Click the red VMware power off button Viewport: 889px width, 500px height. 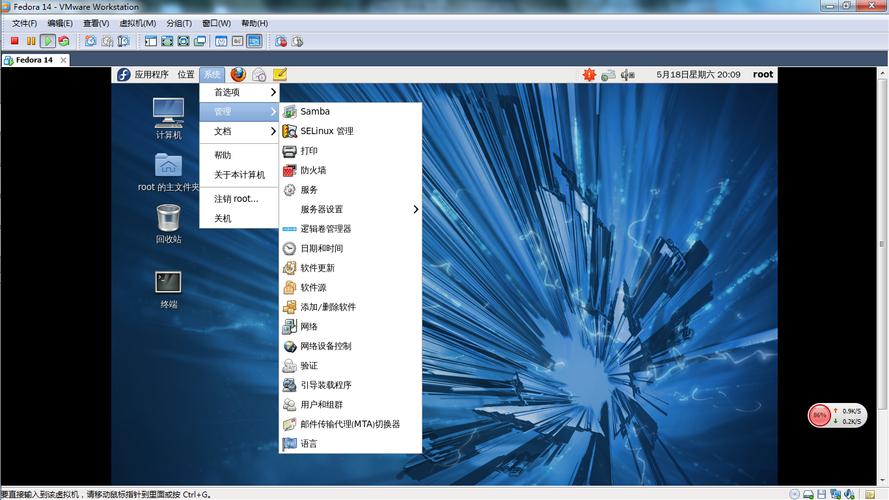pyautogui.click(x=15, y=41)
